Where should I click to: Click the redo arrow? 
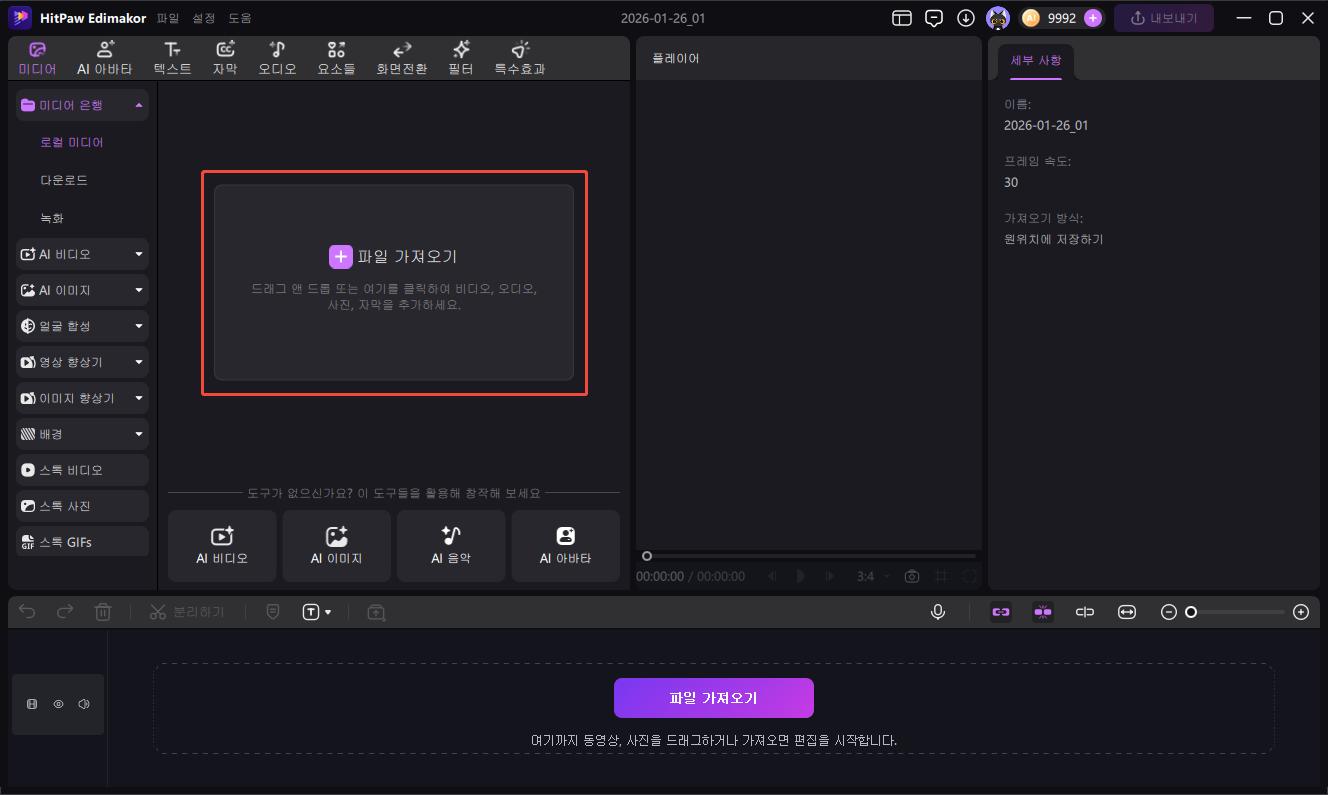[x=65, y=612]
